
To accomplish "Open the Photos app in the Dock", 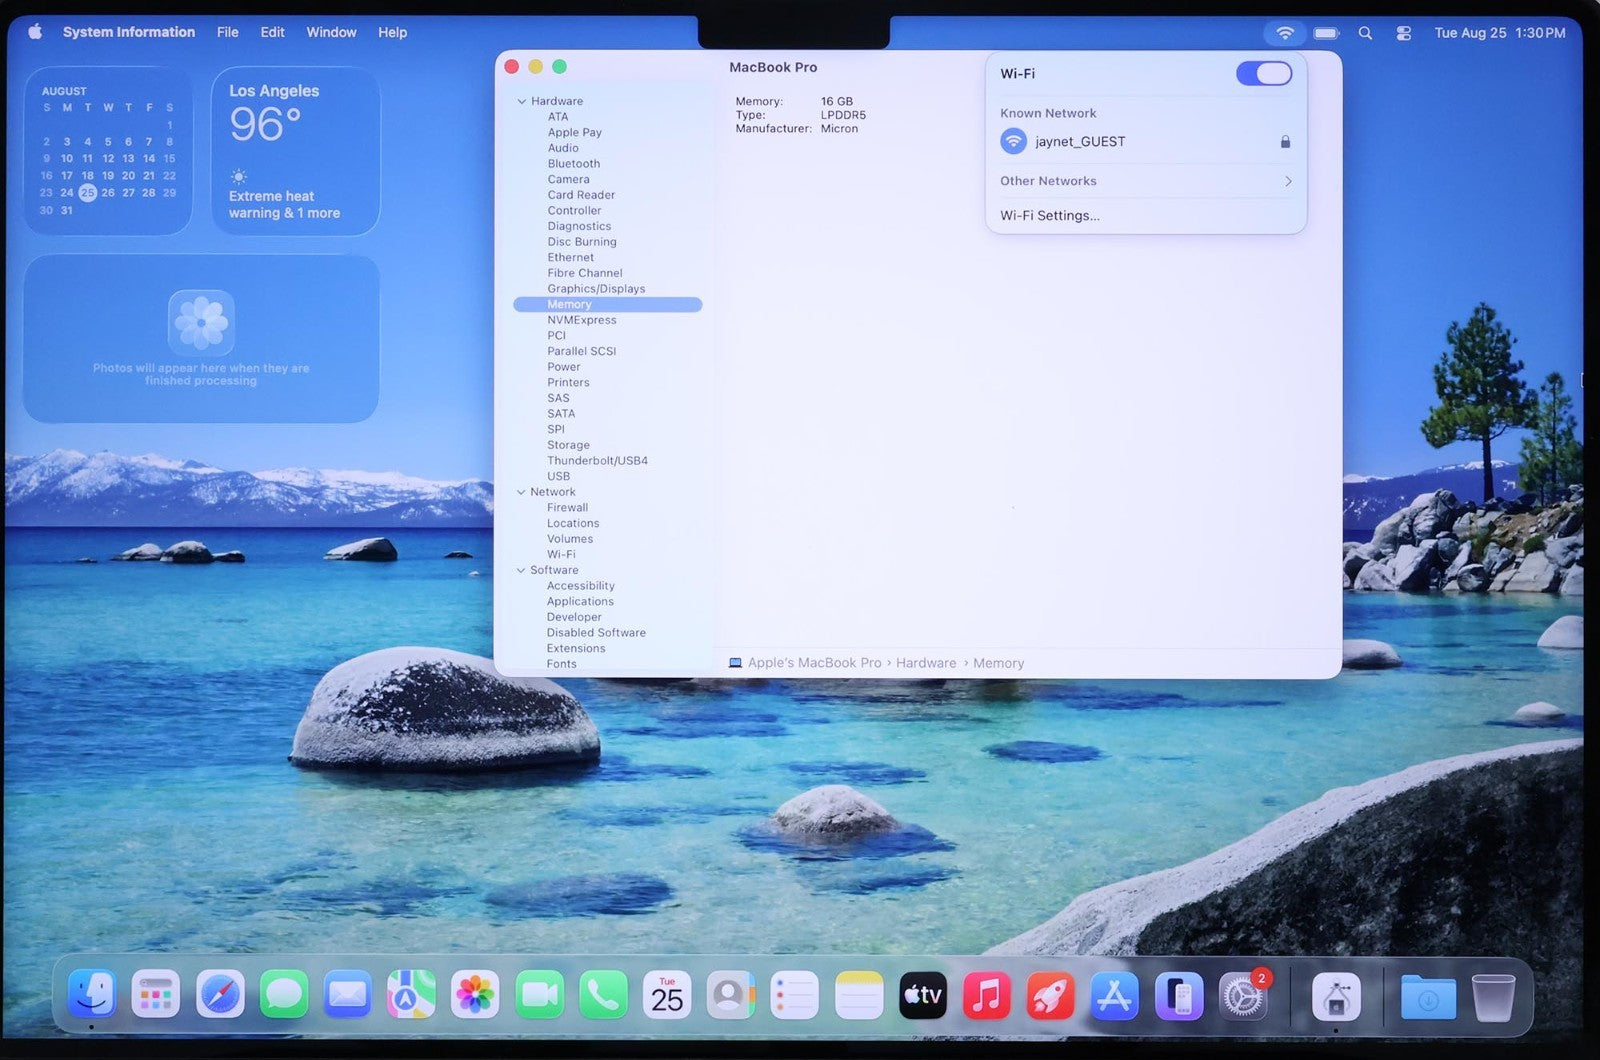I will click(x=475, y=995).
